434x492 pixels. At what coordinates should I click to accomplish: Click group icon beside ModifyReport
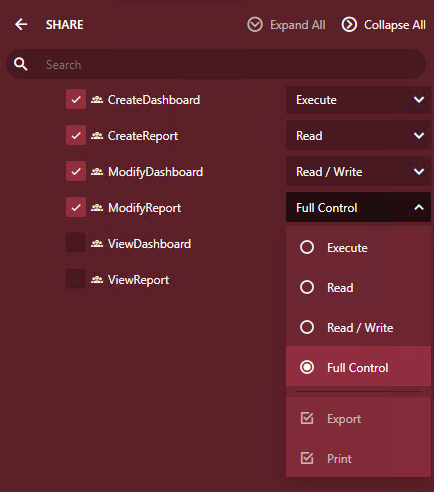click(x=97, y=208)
